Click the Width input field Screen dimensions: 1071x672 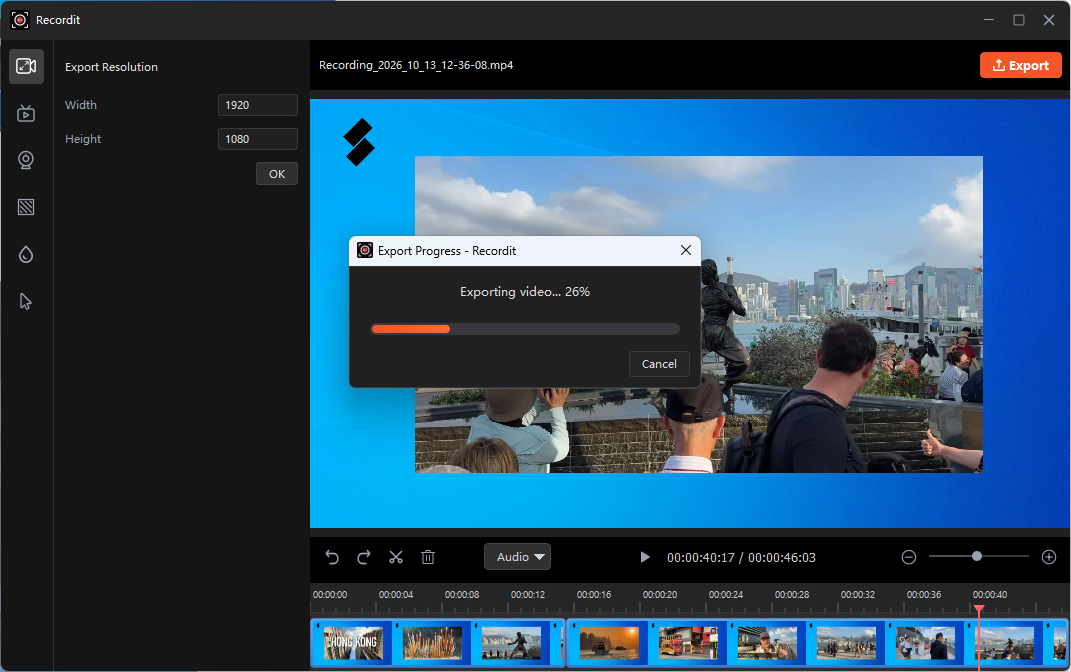258,105
